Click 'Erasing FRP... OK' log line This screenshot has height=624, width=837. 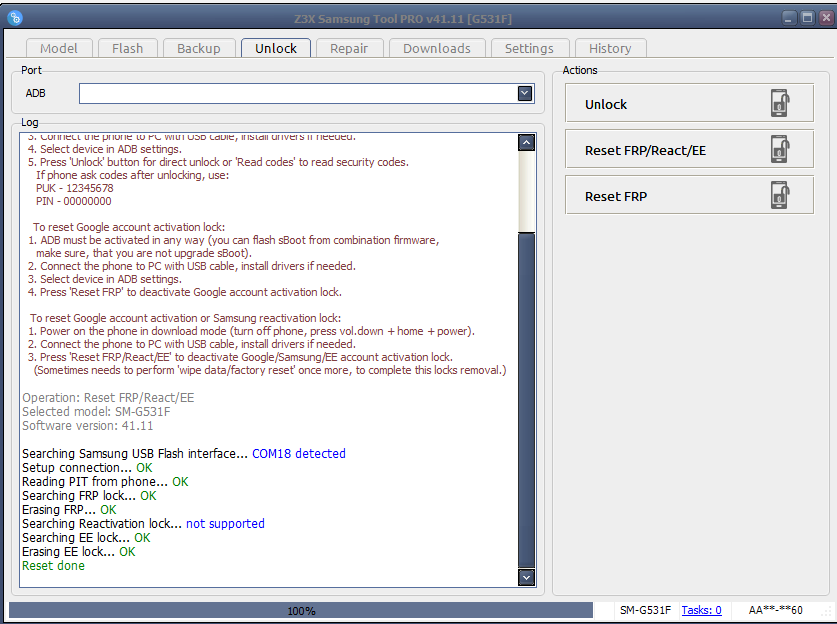tap(69, 510)
